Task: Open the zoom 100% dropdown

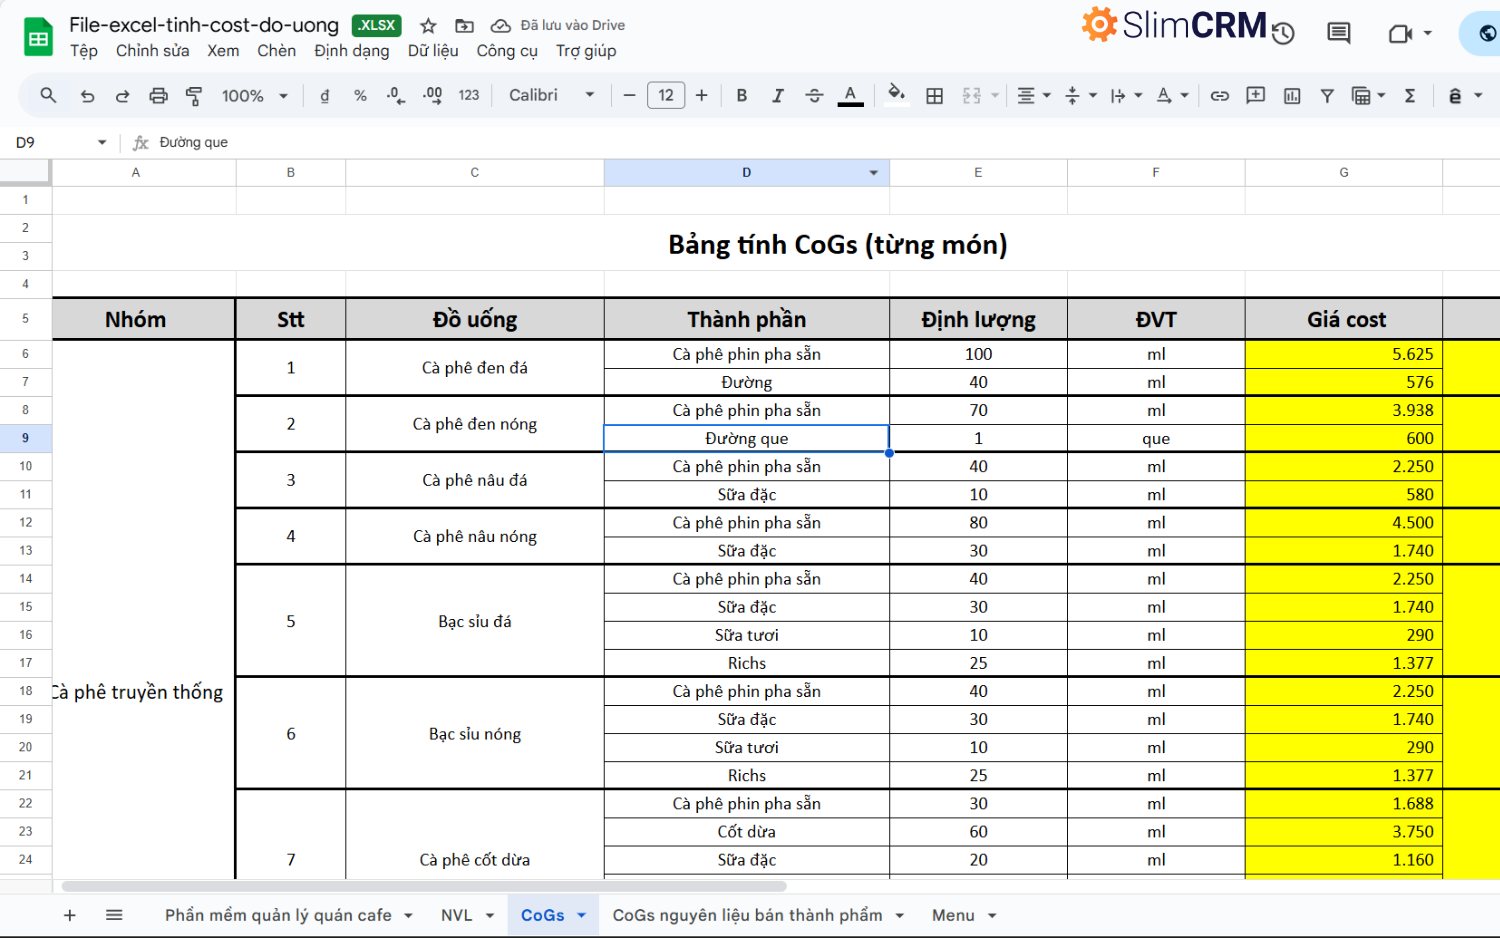Action: [254, 96]
